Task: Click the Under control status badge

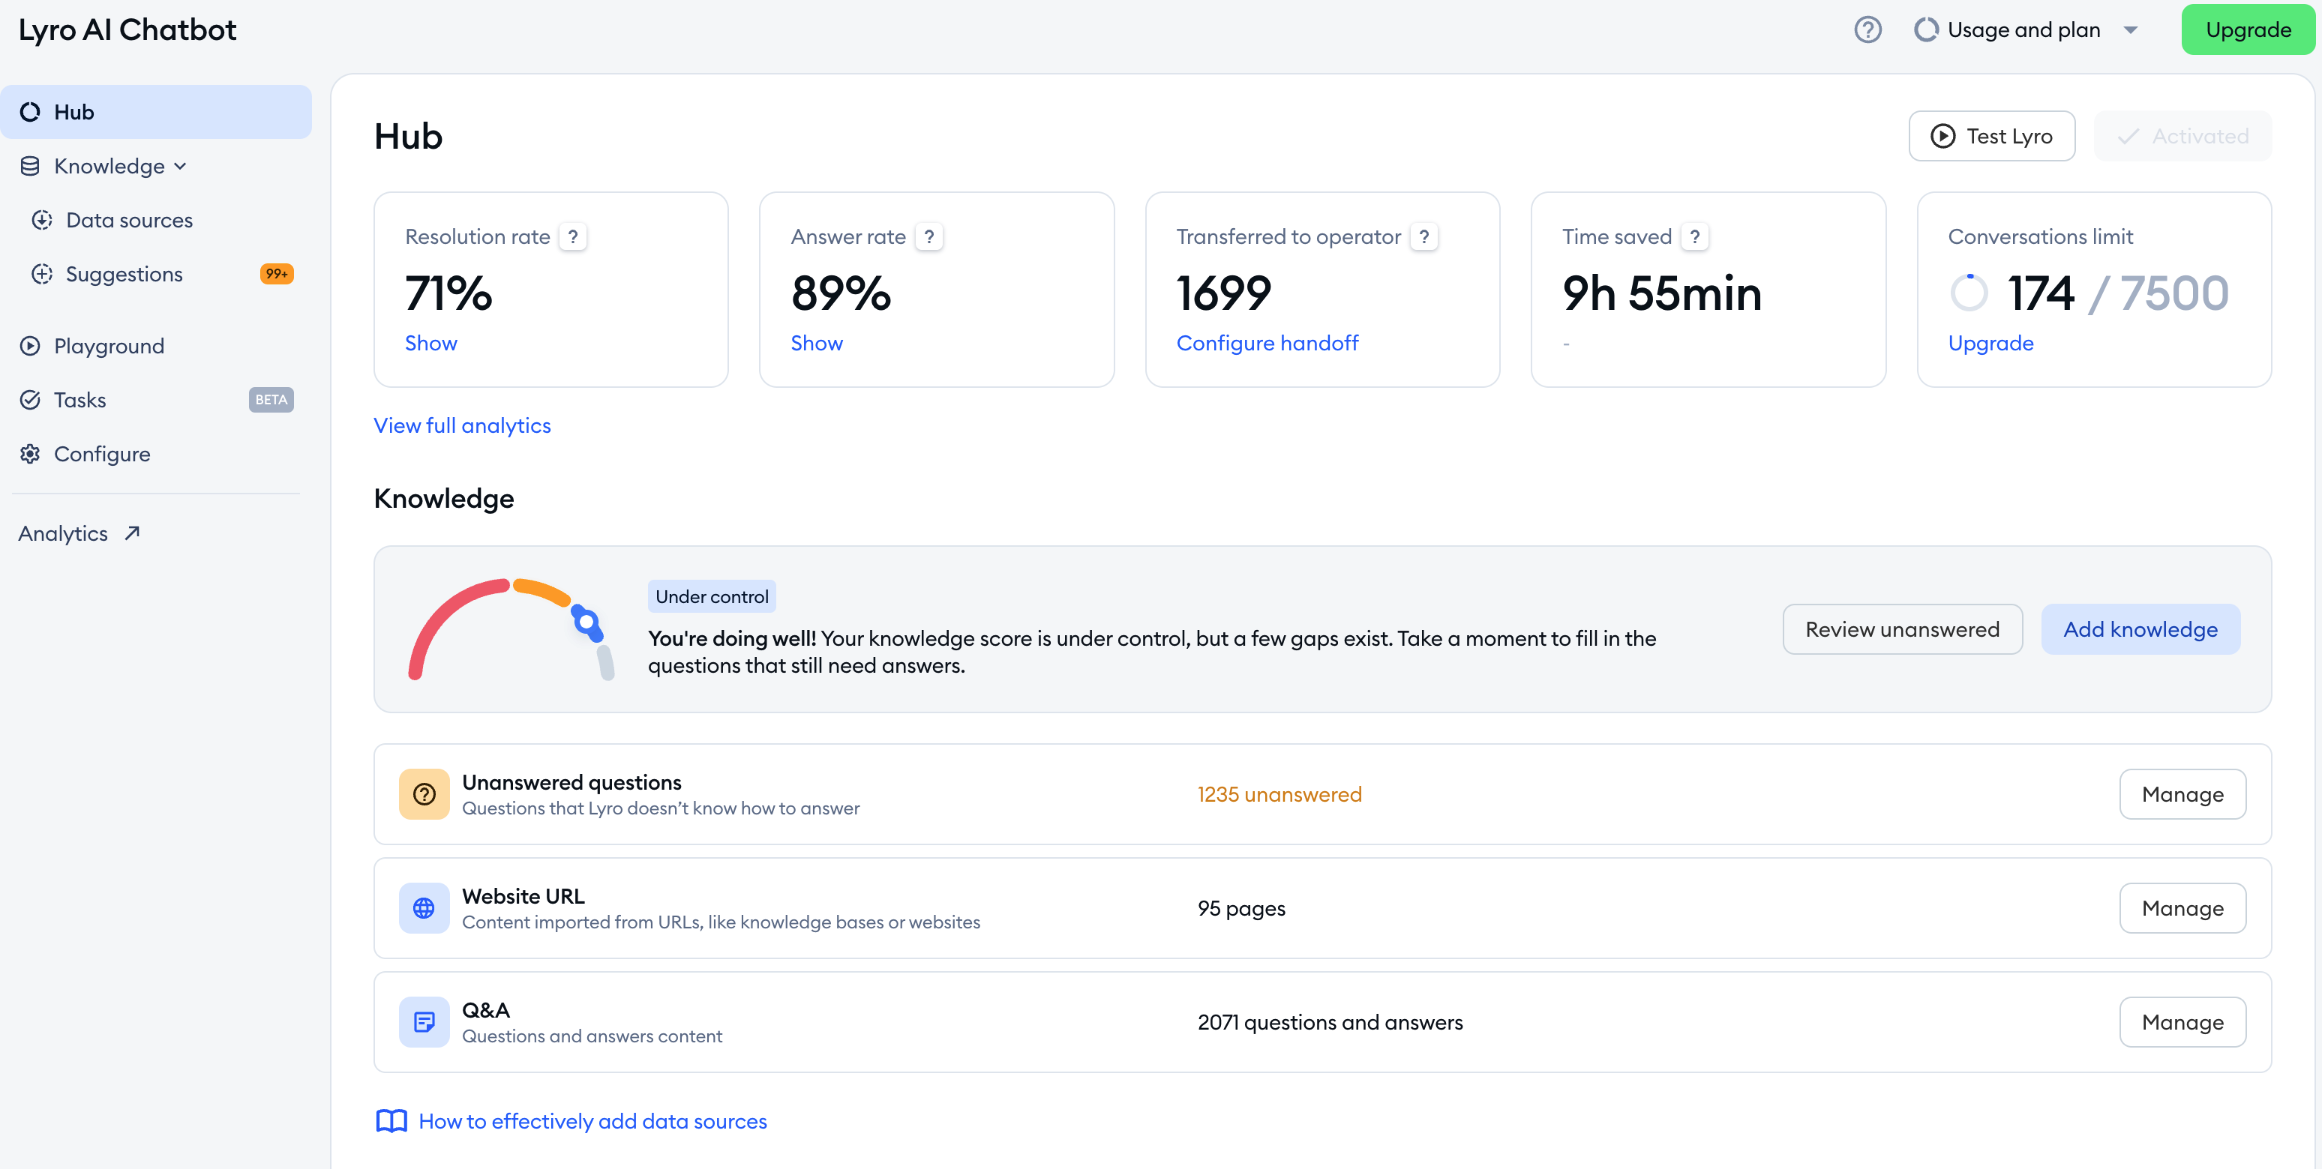Action: pos(712,597)
